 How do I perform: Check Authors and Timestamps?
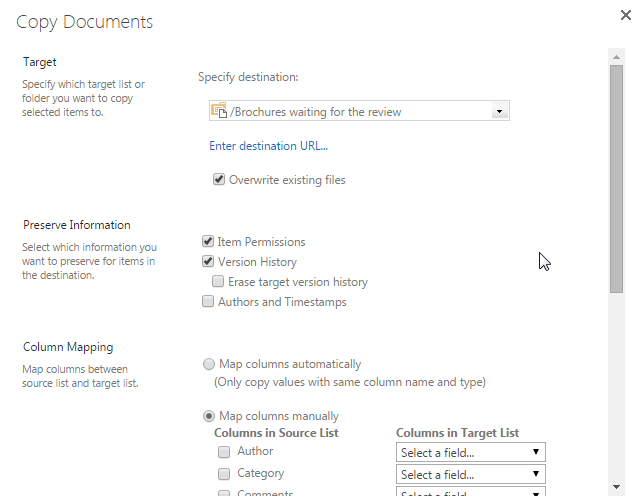[208, 301]
